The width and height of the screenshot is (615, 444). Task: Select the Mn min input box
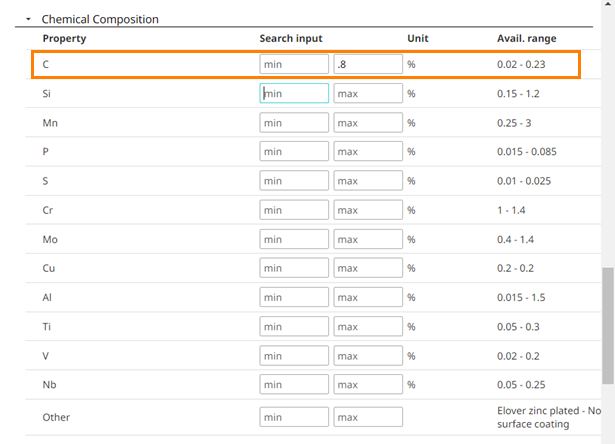(293, 123)
